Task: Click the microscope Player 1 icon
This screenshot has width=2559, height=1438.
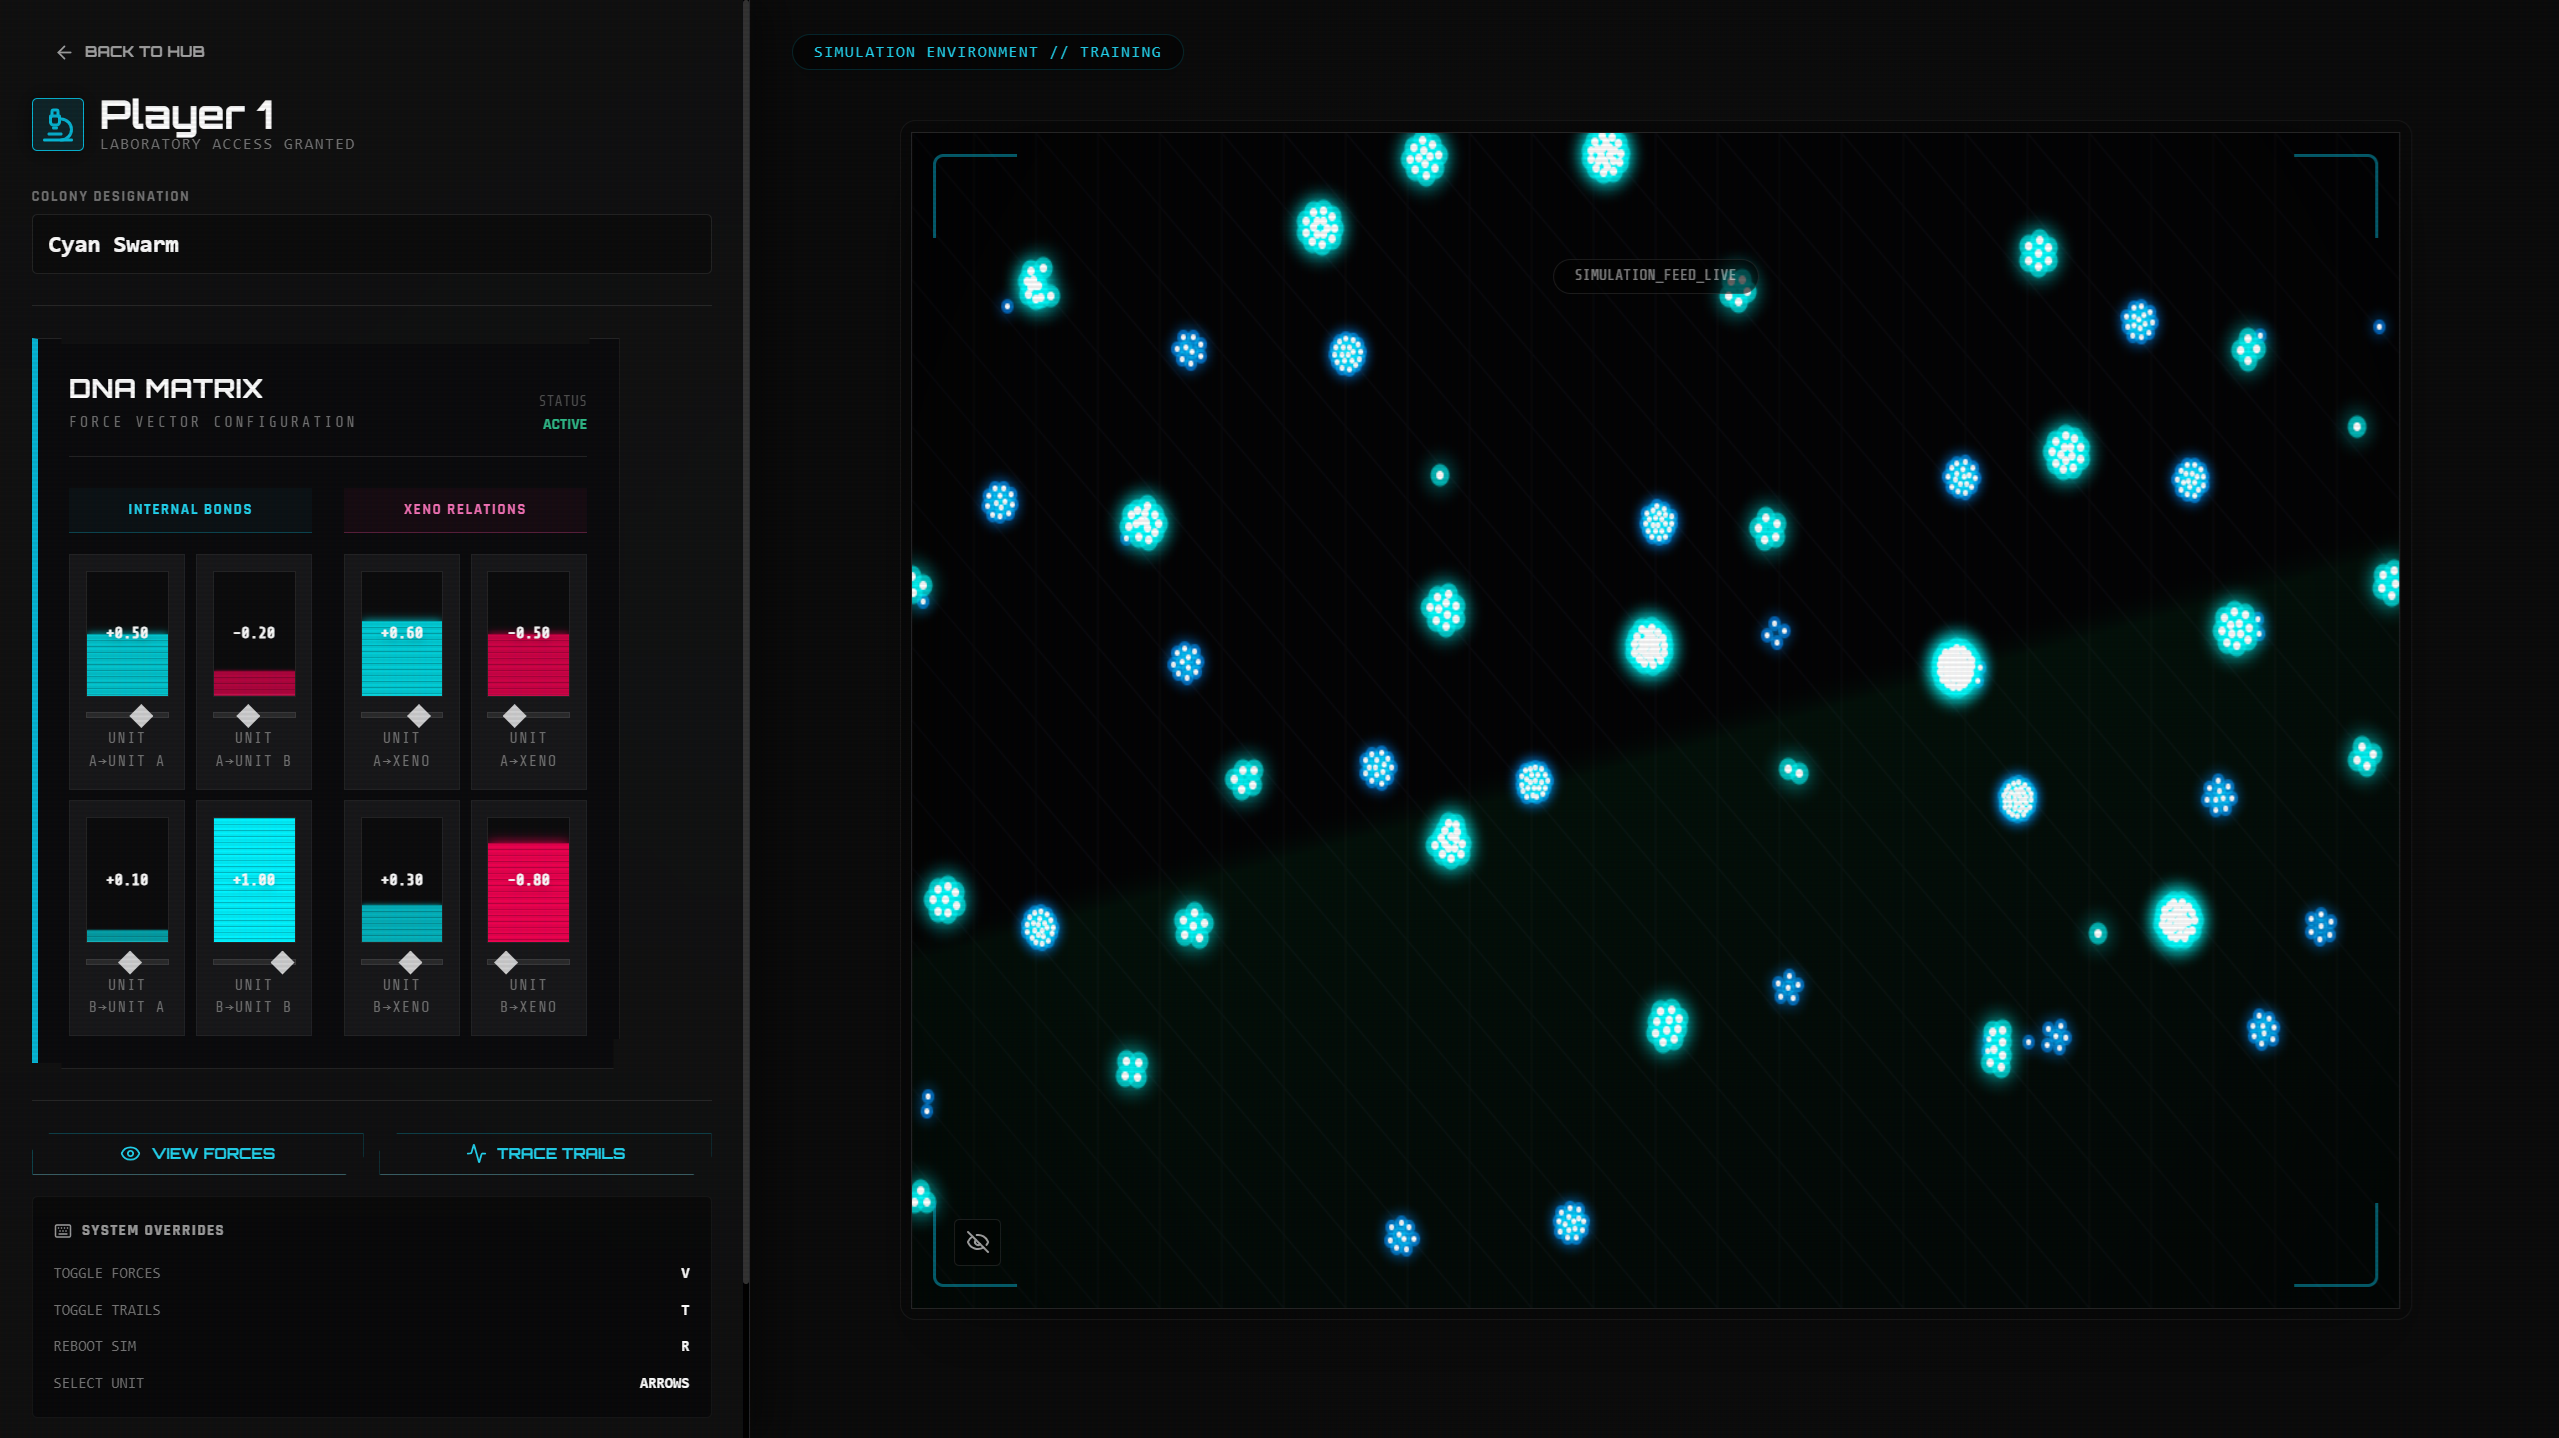Action: click(x=58, y=125)
